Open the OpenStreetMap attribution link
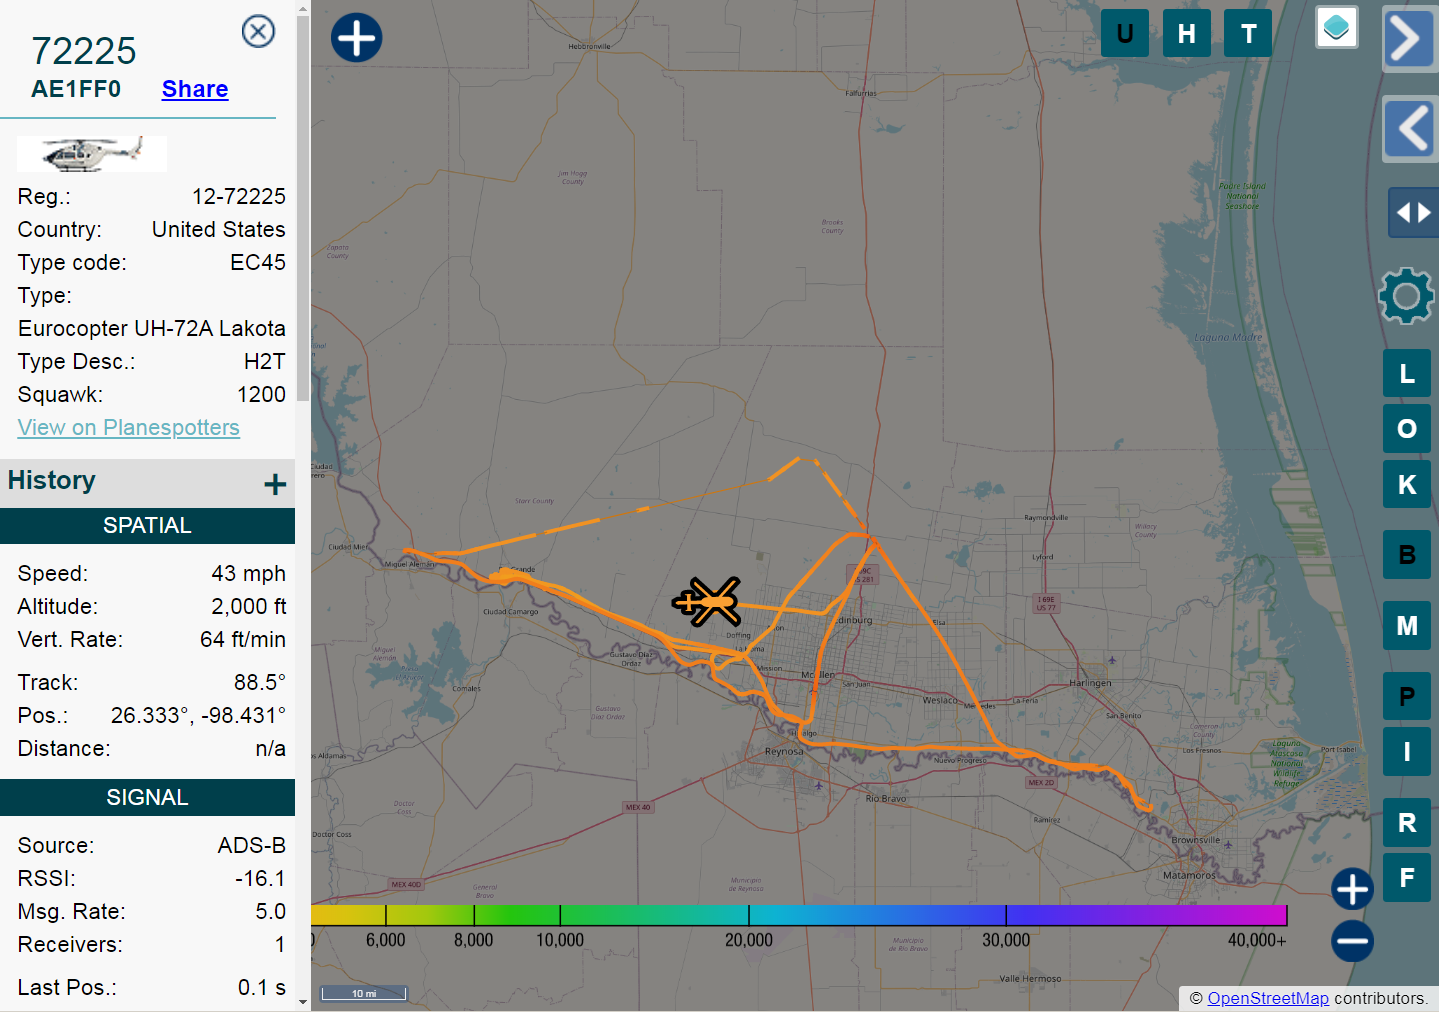The image size is (1439, 1012). click(1268, 998)
